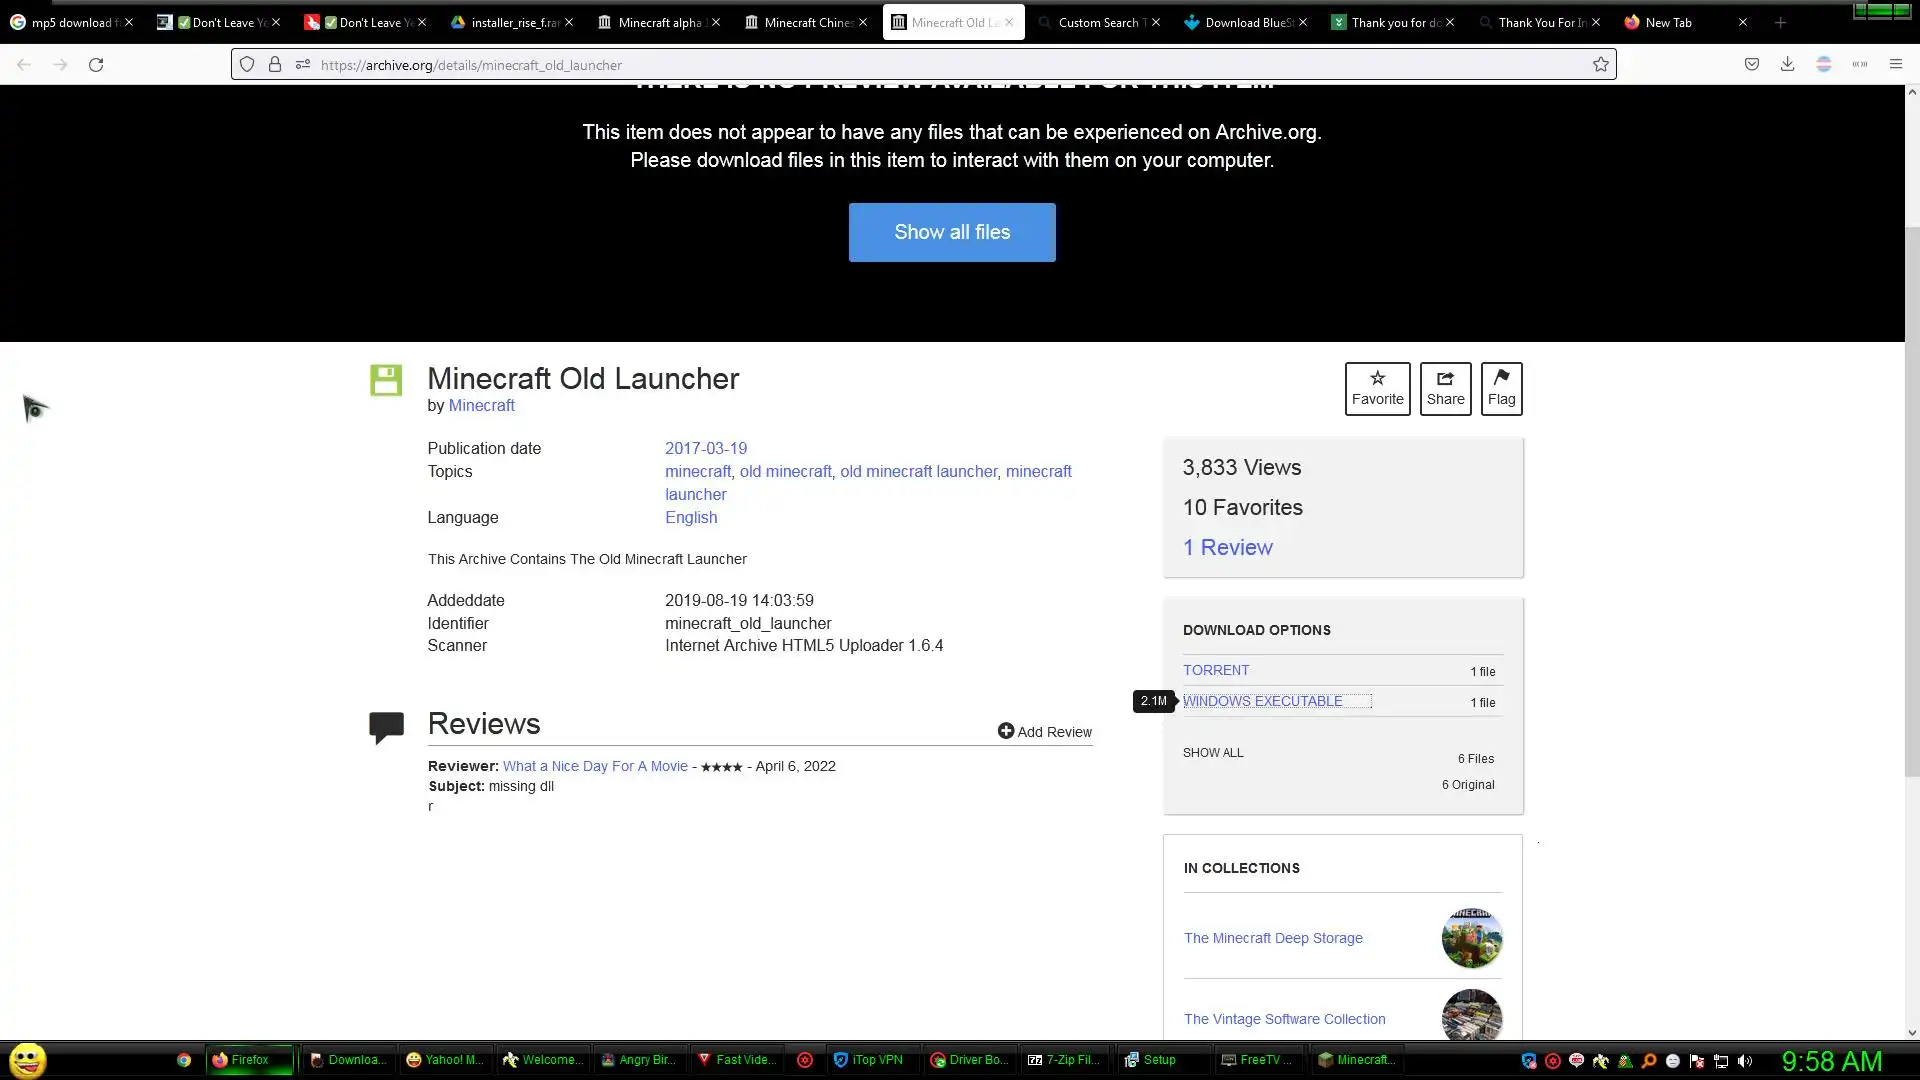Switch to the Custom Search tab

point(1100,22)
